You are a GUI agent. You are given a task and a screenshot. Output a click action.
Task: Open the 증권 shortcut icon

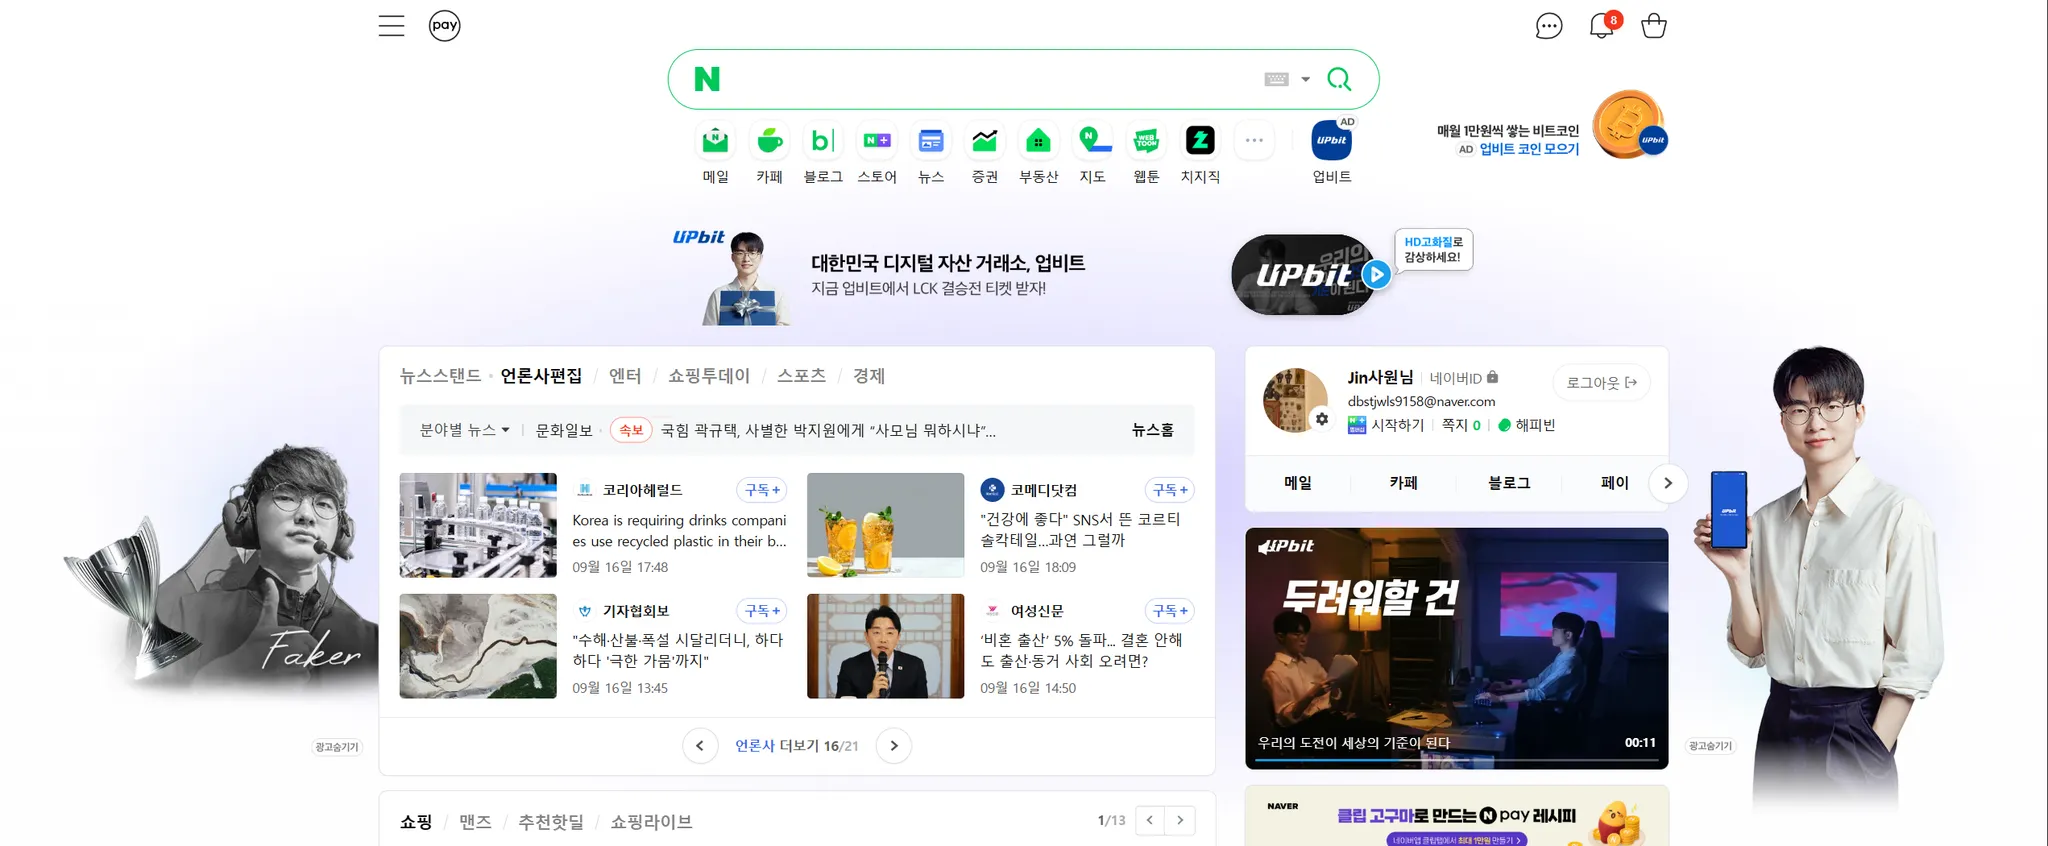[985, 141]
